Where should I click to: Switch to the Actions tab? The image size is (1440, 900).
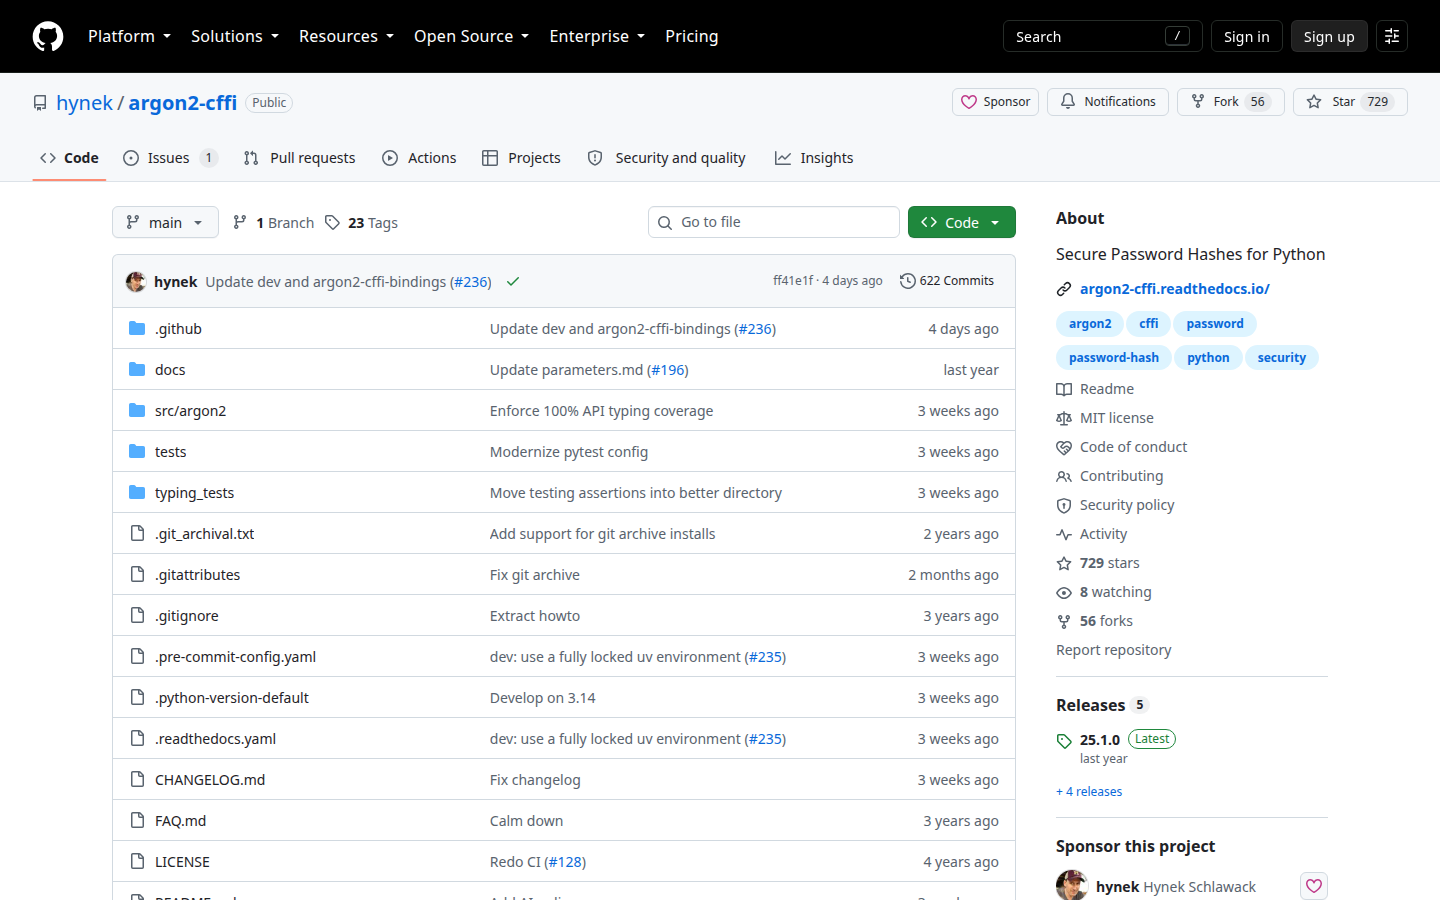(419, 158)
